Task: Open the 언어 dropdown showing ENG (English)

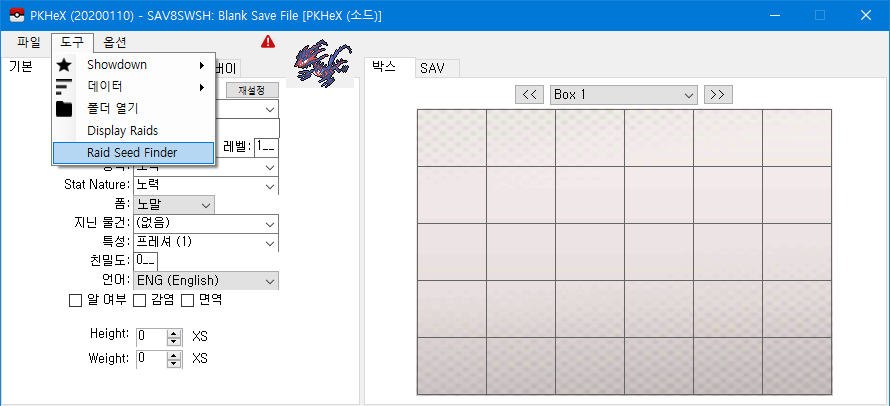Action: [206, 281]
